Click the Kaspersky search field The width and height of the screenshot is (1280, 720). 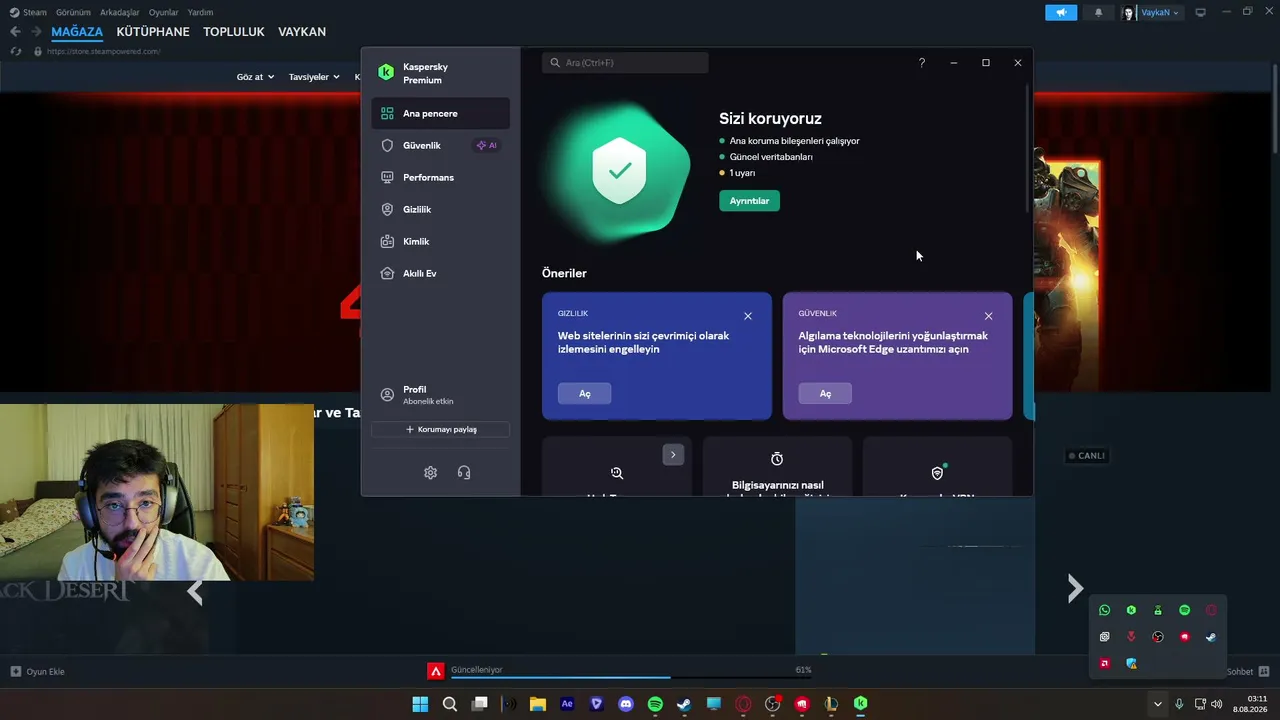[x=625, y=63]
